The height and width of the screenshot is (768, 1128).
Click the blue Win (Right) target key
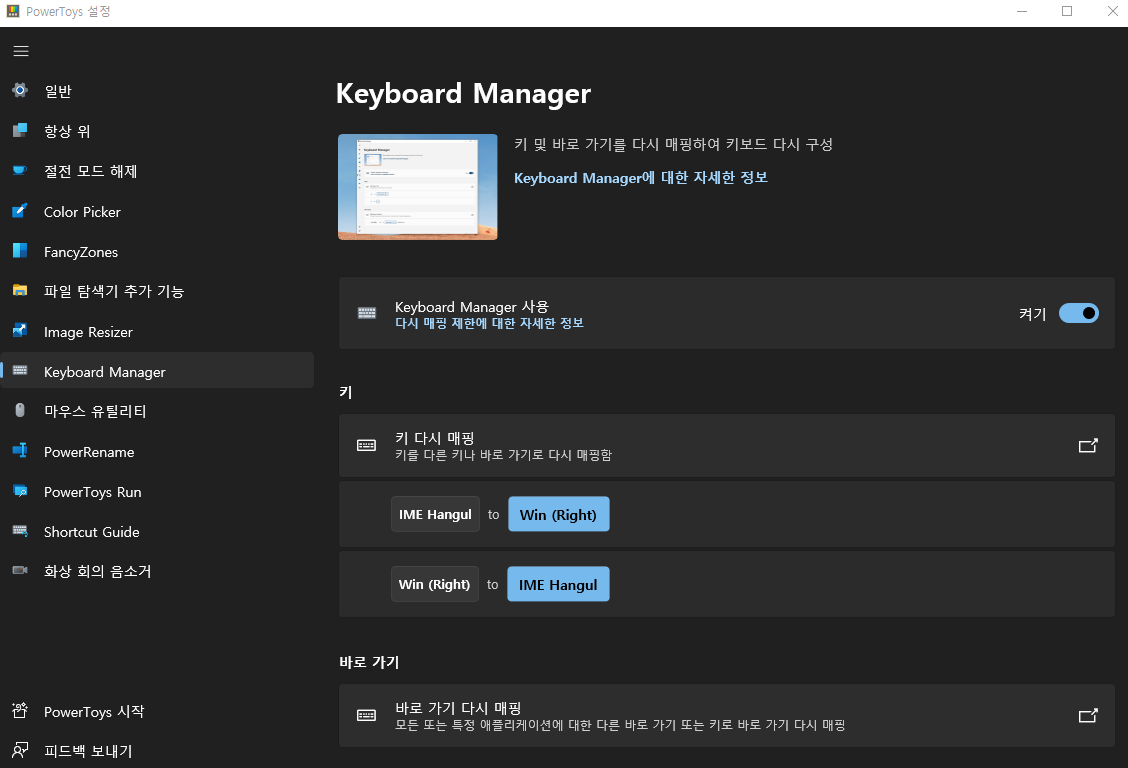click(x=558, y=514)
